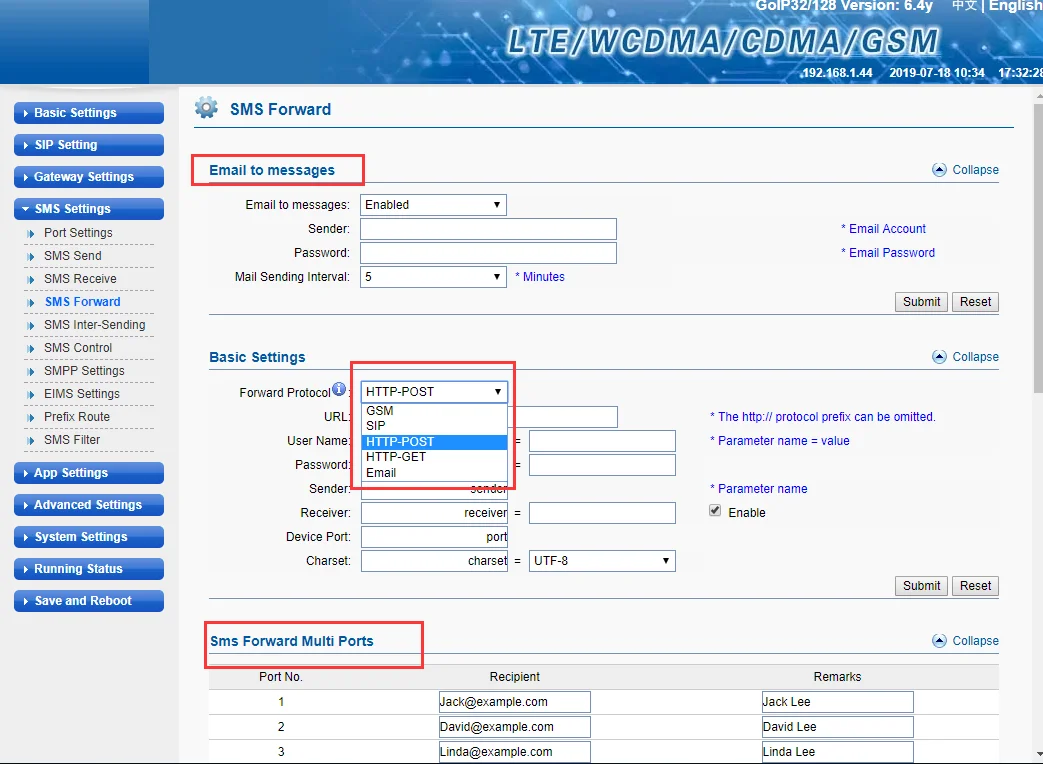Open the Mail Sending Interval dropdown
The image size is (1043, 764).
(x=433, y=277)
